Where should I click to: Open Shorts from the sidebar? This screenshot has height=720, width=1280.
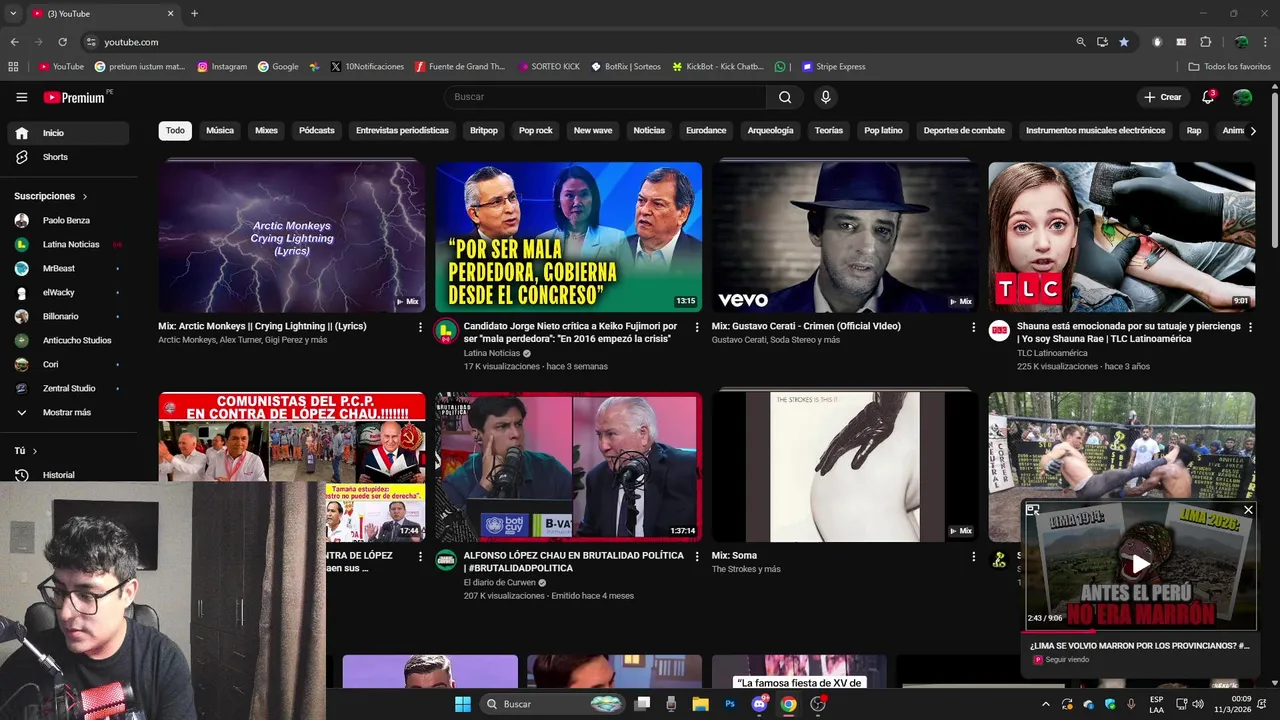[68, 157]
